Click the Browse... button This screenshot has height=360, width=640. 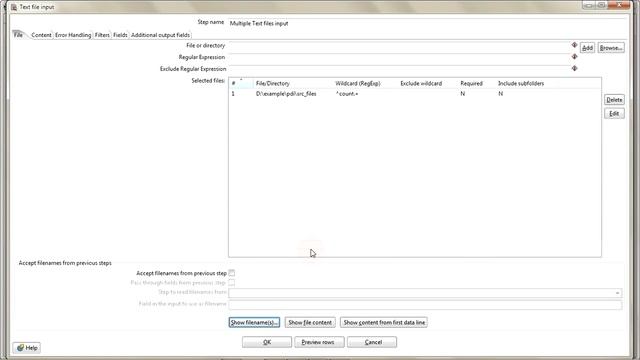[611, 48]
